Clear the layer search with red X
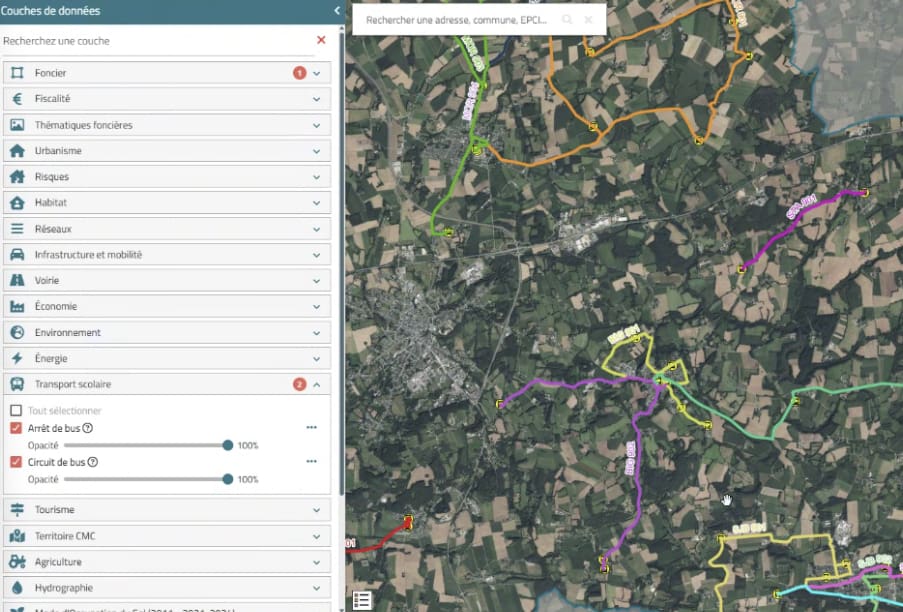This screenshot has height=612, width=903. coord(321,40)
